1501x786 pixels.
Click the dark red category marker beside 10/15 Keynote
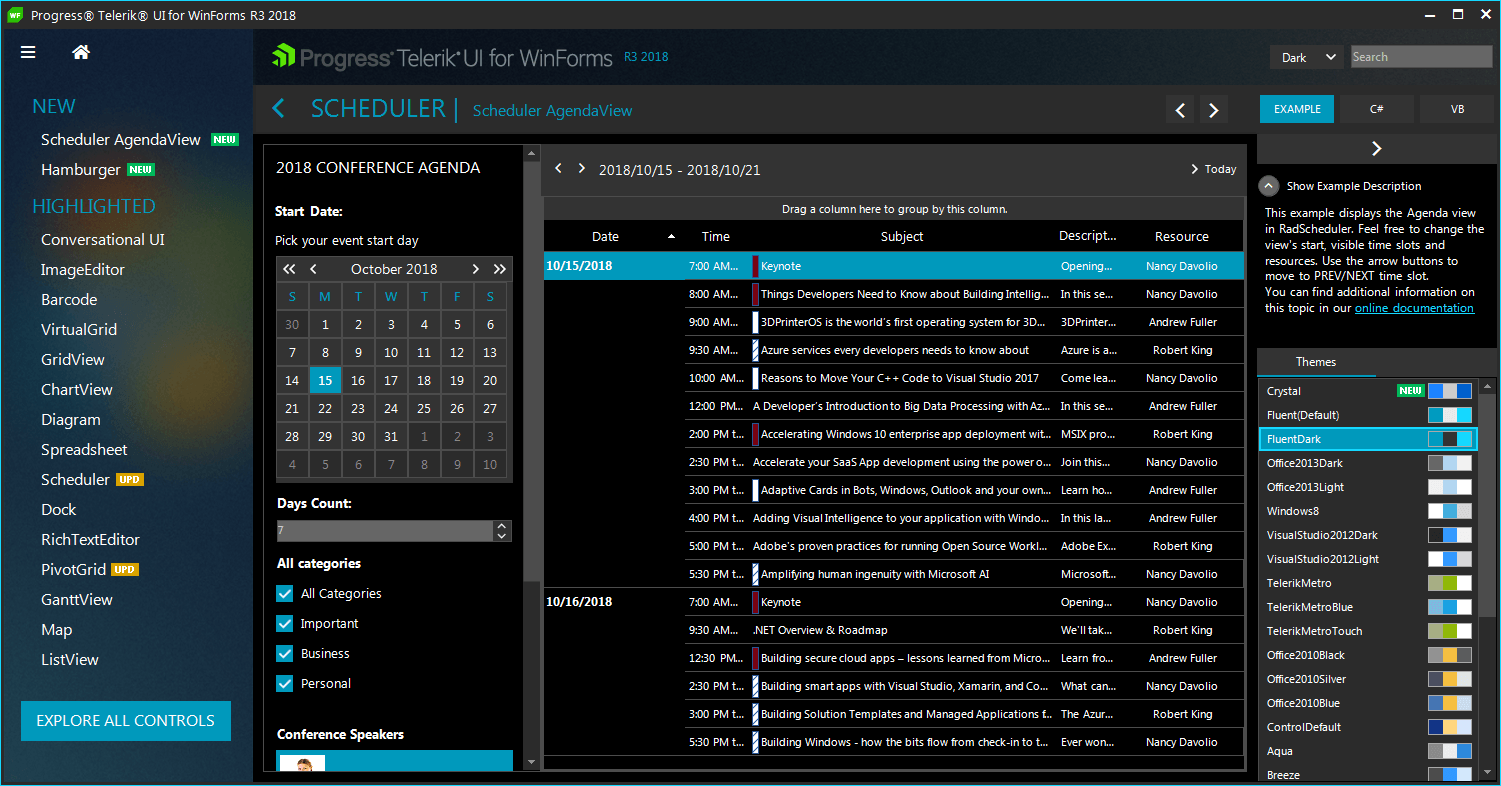tap(755, 266)
